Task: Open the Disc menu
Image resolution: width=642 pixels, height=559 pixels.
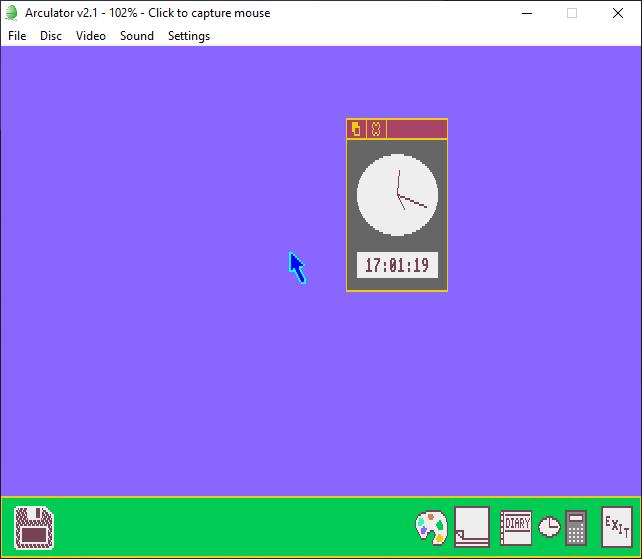Action: tap(51, 36)
